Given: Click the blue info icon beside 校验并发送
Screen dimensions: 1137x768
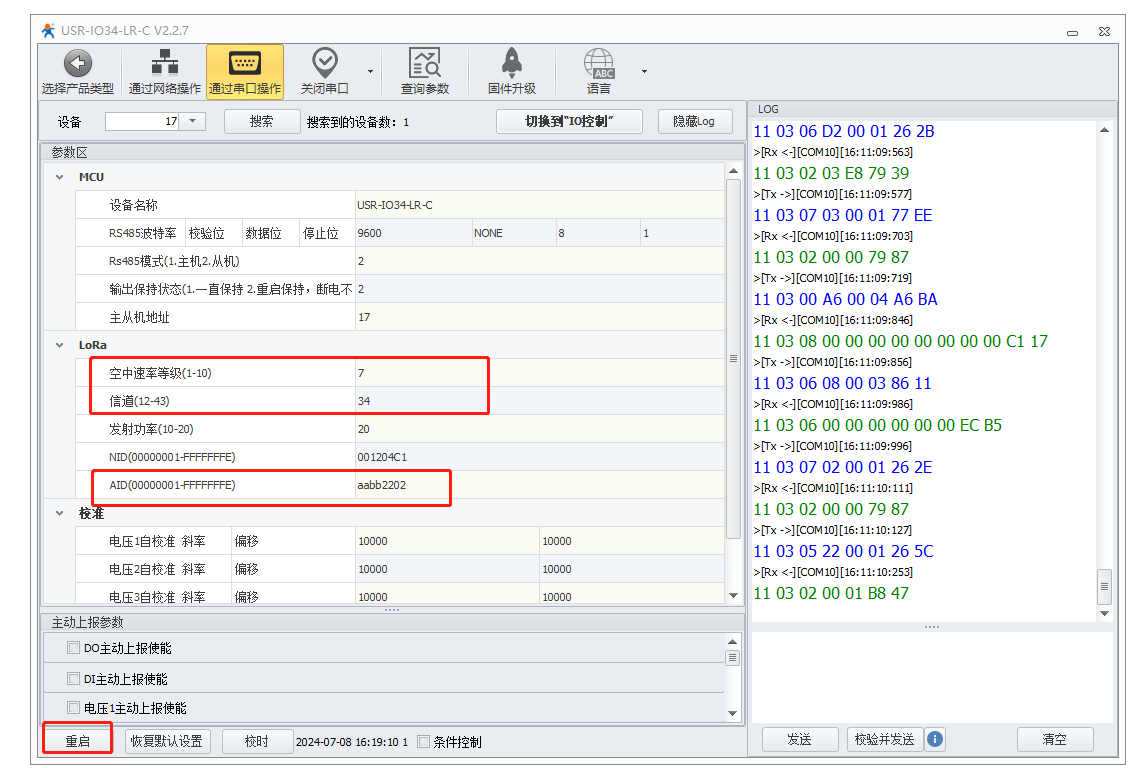Looking at the screenshot, I should click(935, 739).
